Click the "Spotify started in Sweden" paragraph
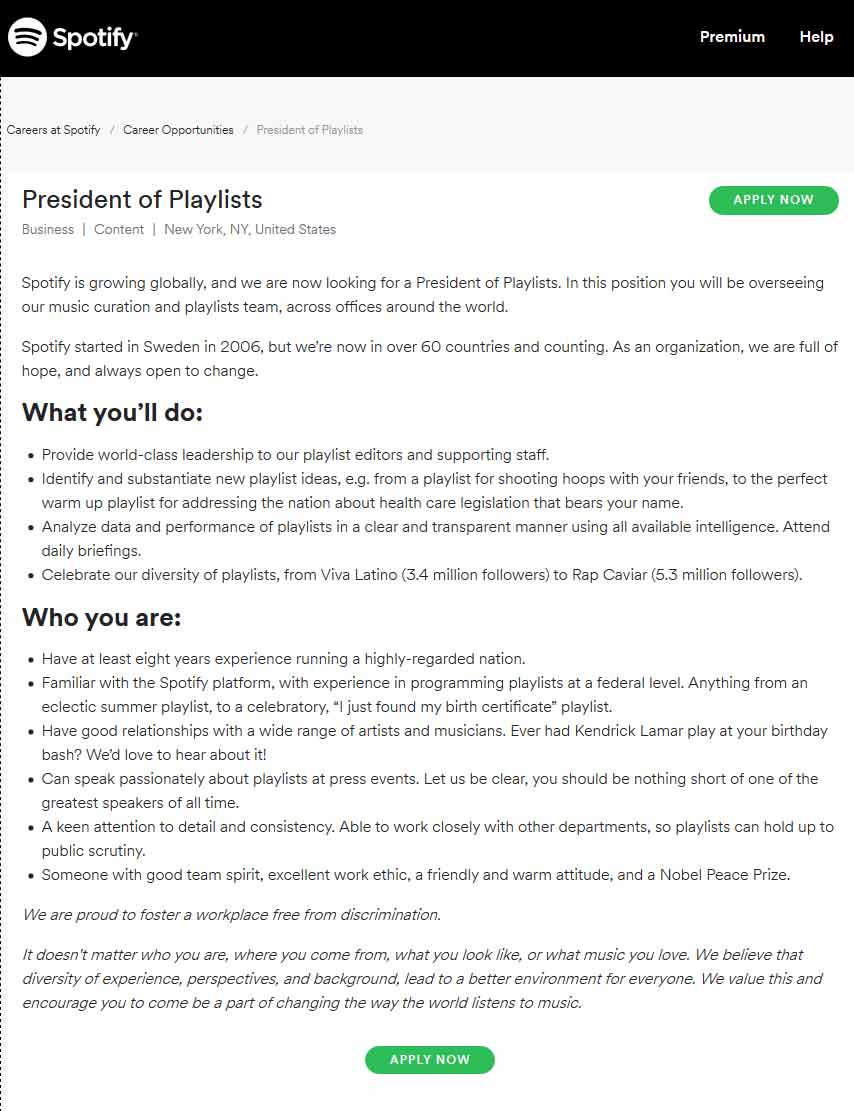The image size is (854, 1111). (430, 358)
